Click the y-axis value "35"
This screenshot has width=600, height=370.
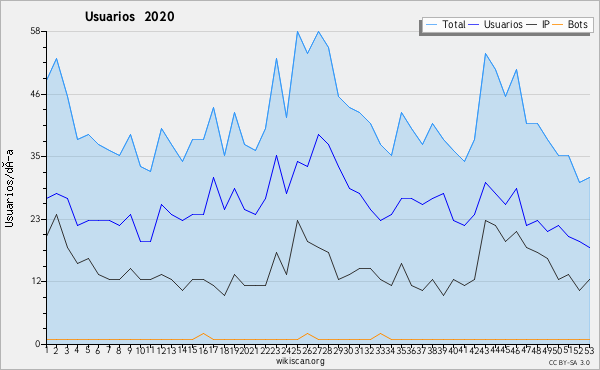tap(35, 156)
